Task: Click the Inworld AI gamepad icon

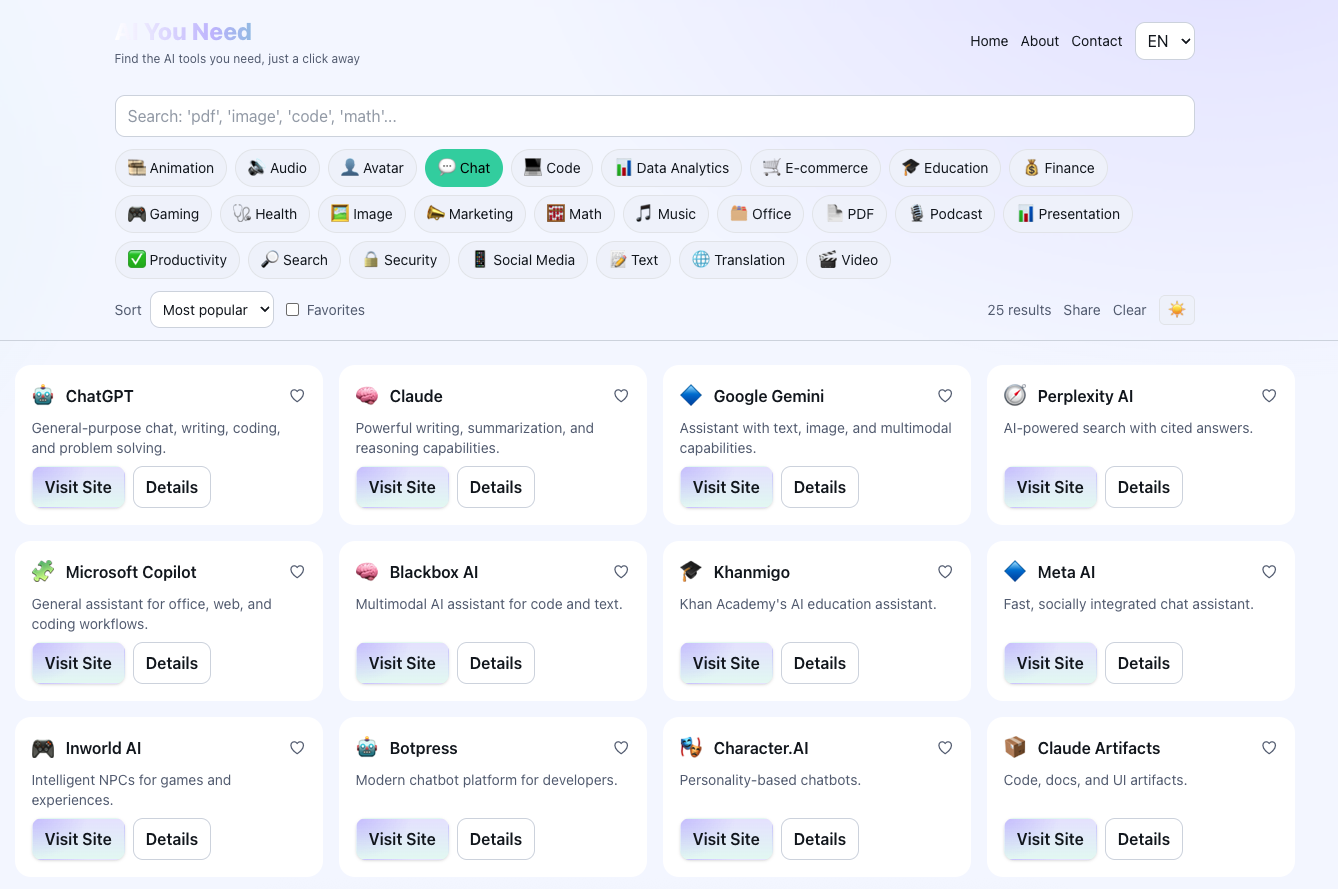Action: [43, 748]
